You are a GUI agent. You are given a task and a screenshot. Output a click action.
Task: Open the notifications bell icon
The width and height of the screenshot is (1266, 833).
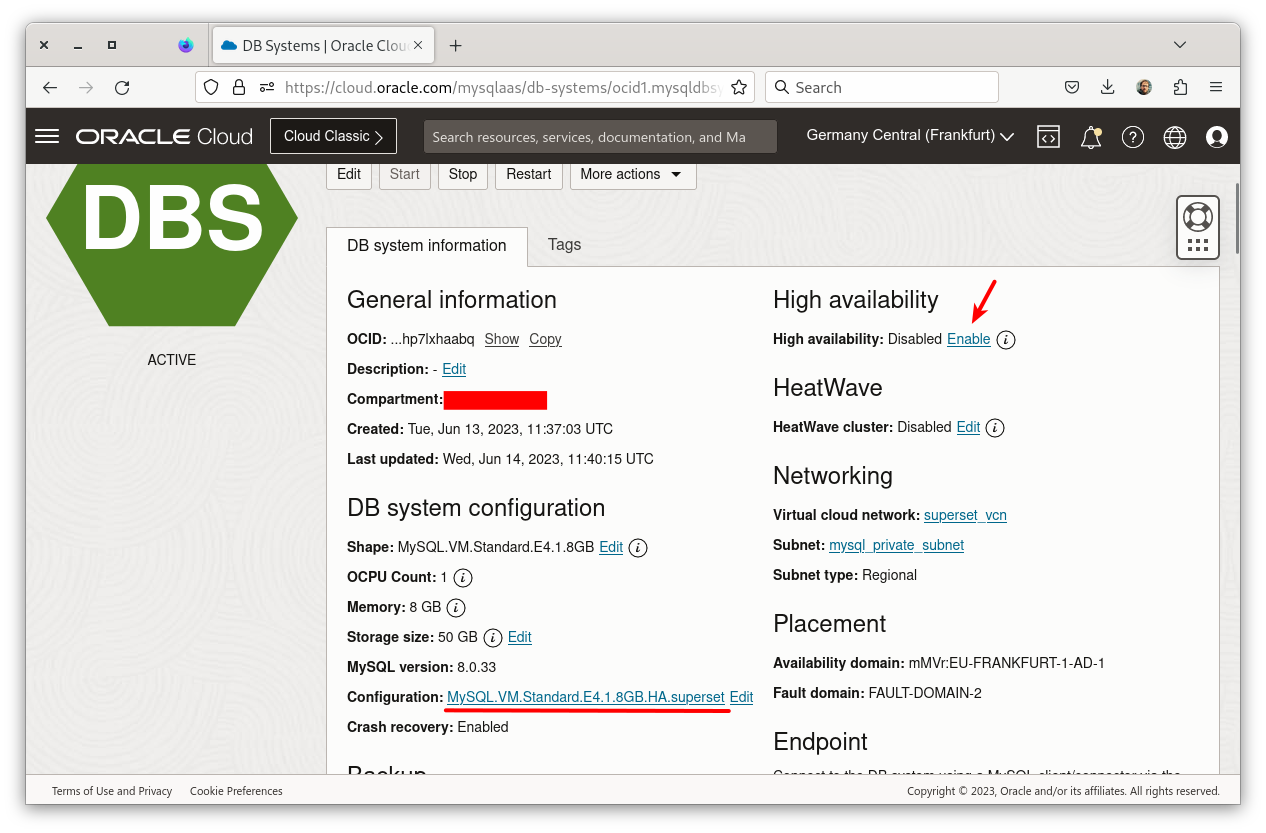point(1091,137)
